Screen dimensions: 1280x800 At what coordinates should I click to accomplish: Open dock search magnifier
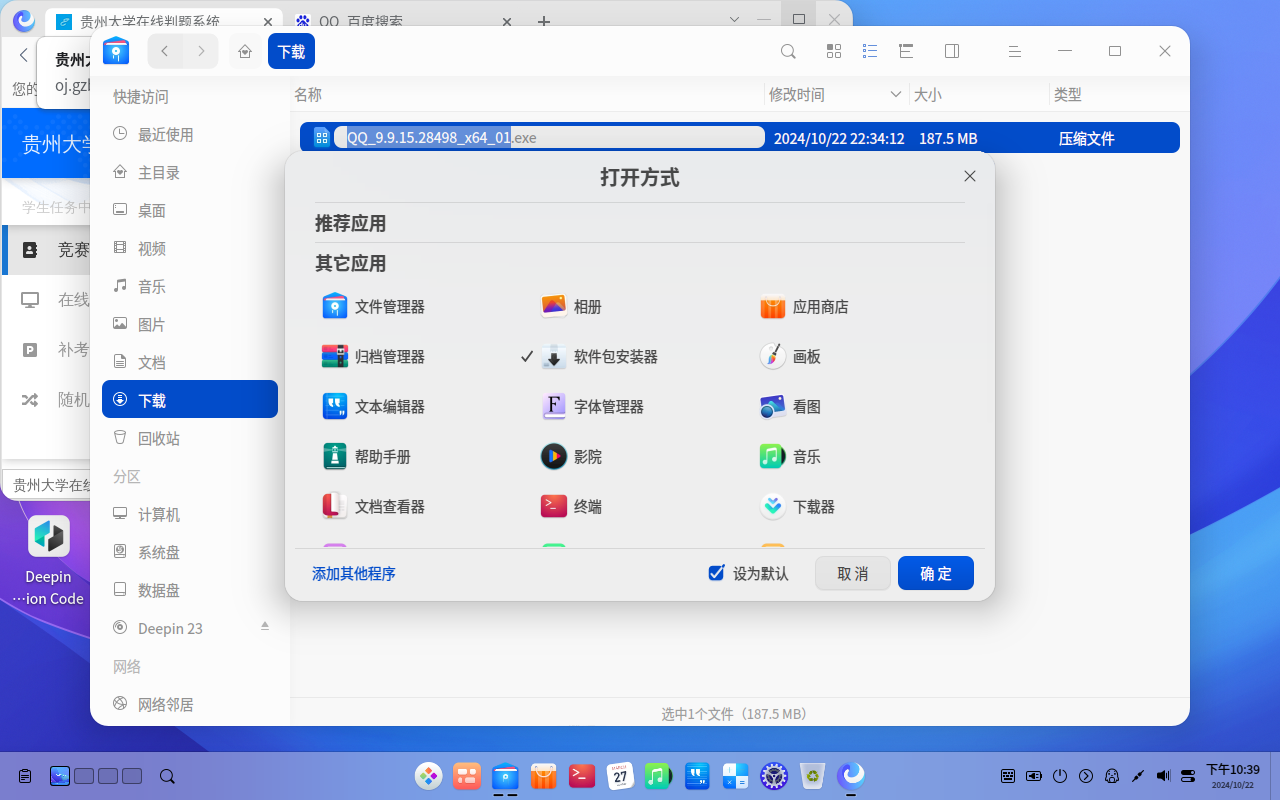click(167, 775)
